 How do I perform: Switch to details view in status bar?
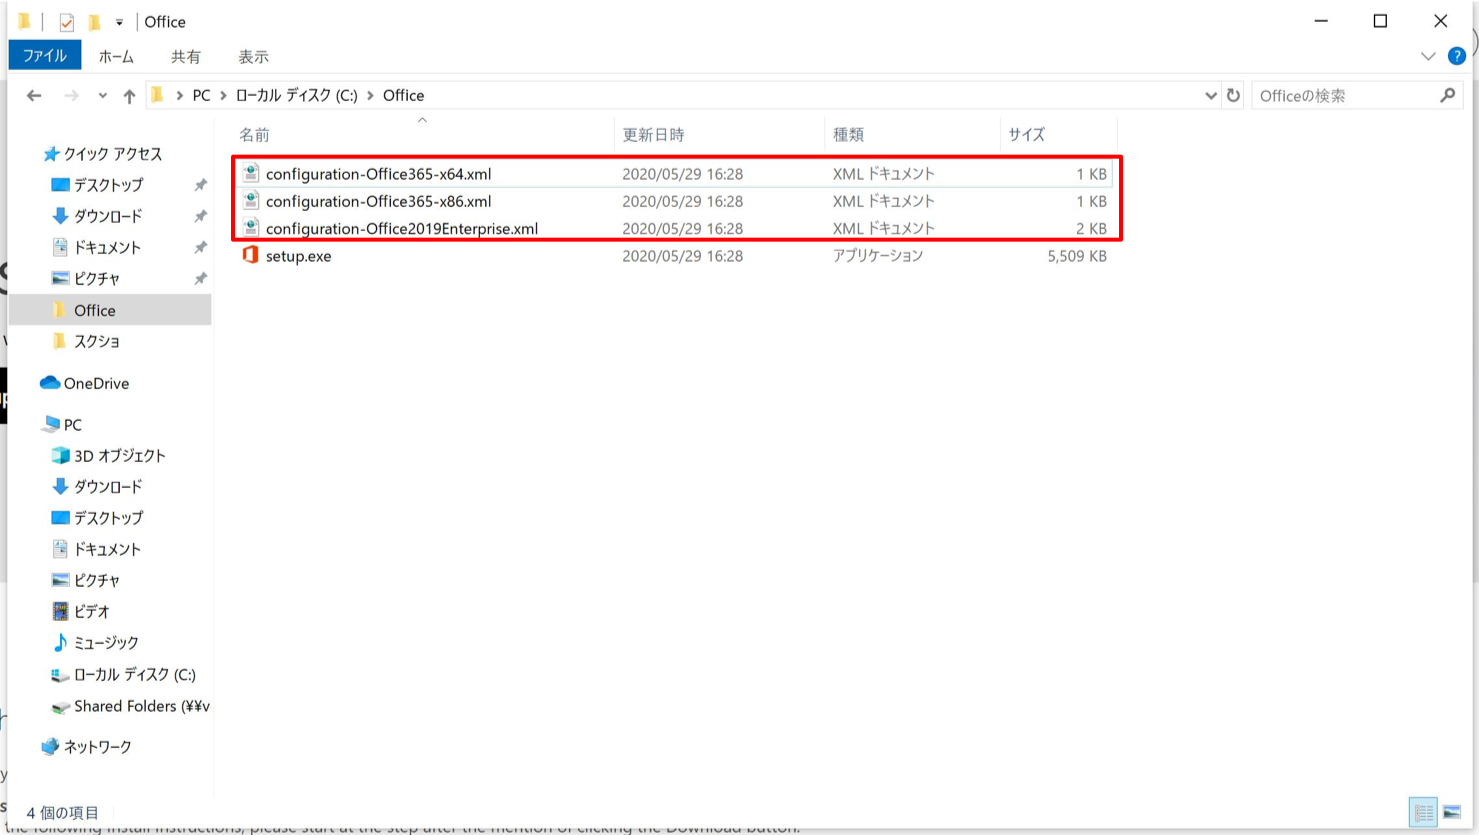[x=1423, y=813]
